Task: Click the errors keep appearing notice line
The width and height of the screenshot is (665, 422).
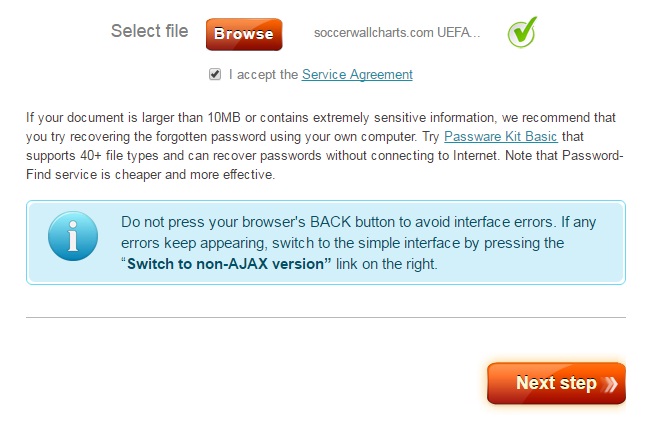Action: click(x=343, y=243)
